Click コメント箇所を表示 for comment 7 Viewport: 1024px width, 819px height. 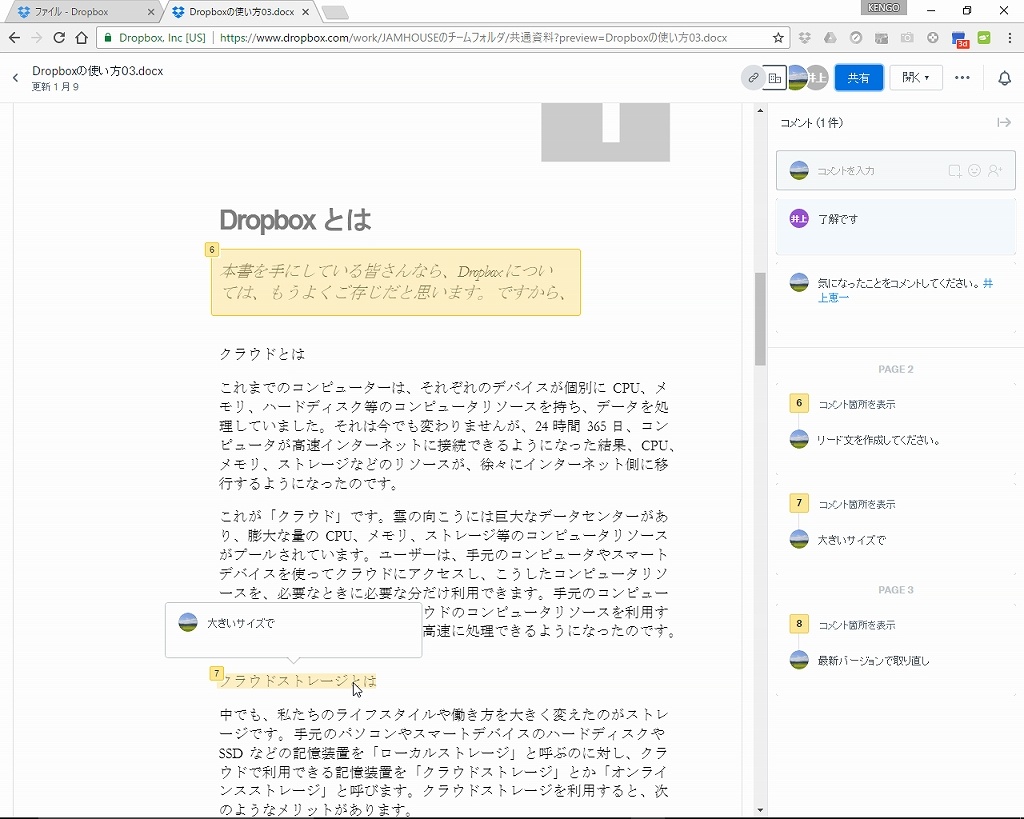857,504
